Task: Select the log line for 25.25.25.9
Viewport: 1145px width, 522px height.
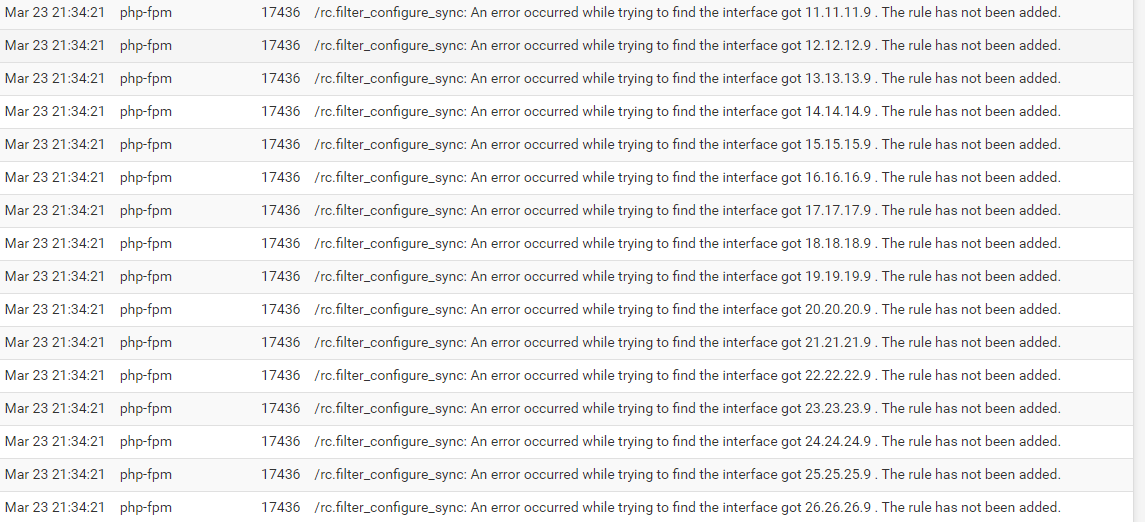Action: point(566,475)
